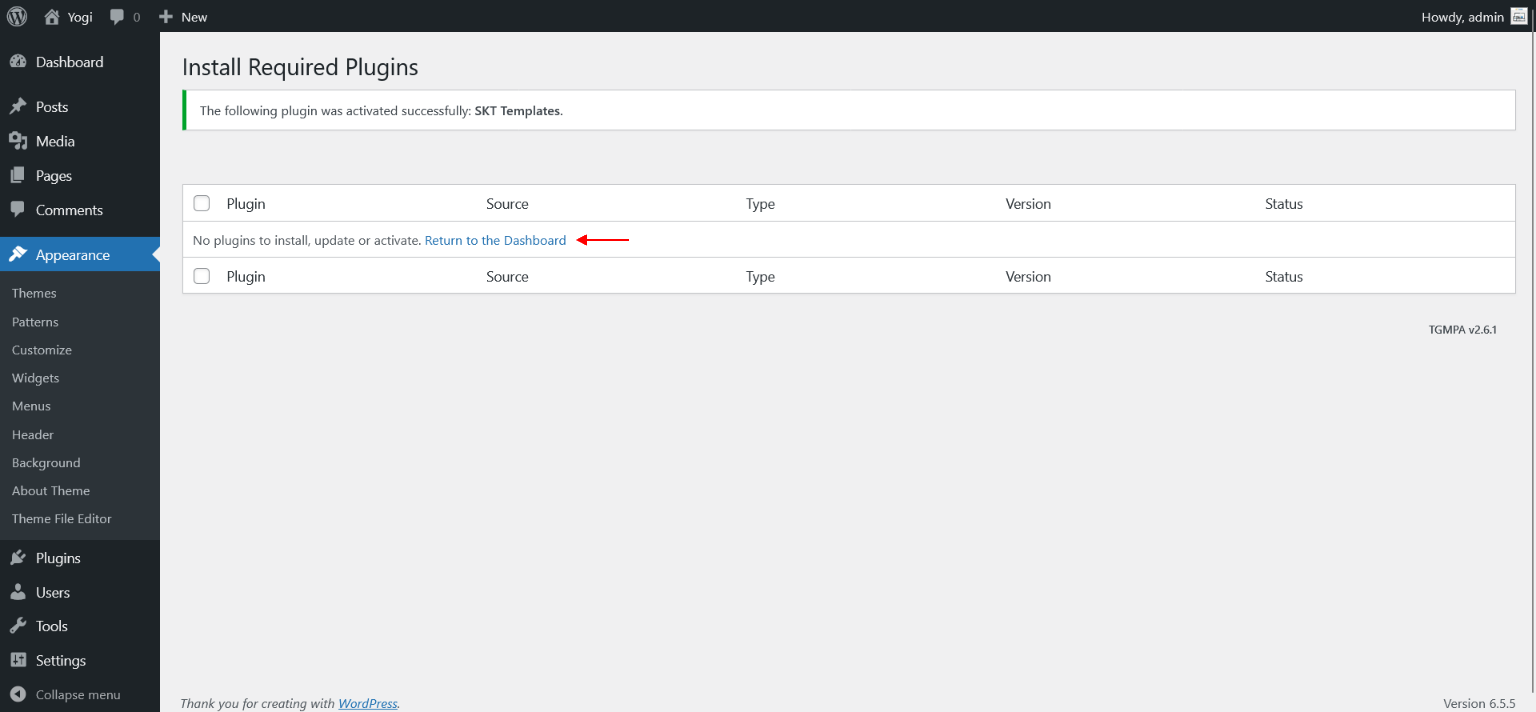This screenshot has width=1536, height=712.
Task: Click the bottom Status column label
Action: pyautogui.click(x=1284, y=276)
